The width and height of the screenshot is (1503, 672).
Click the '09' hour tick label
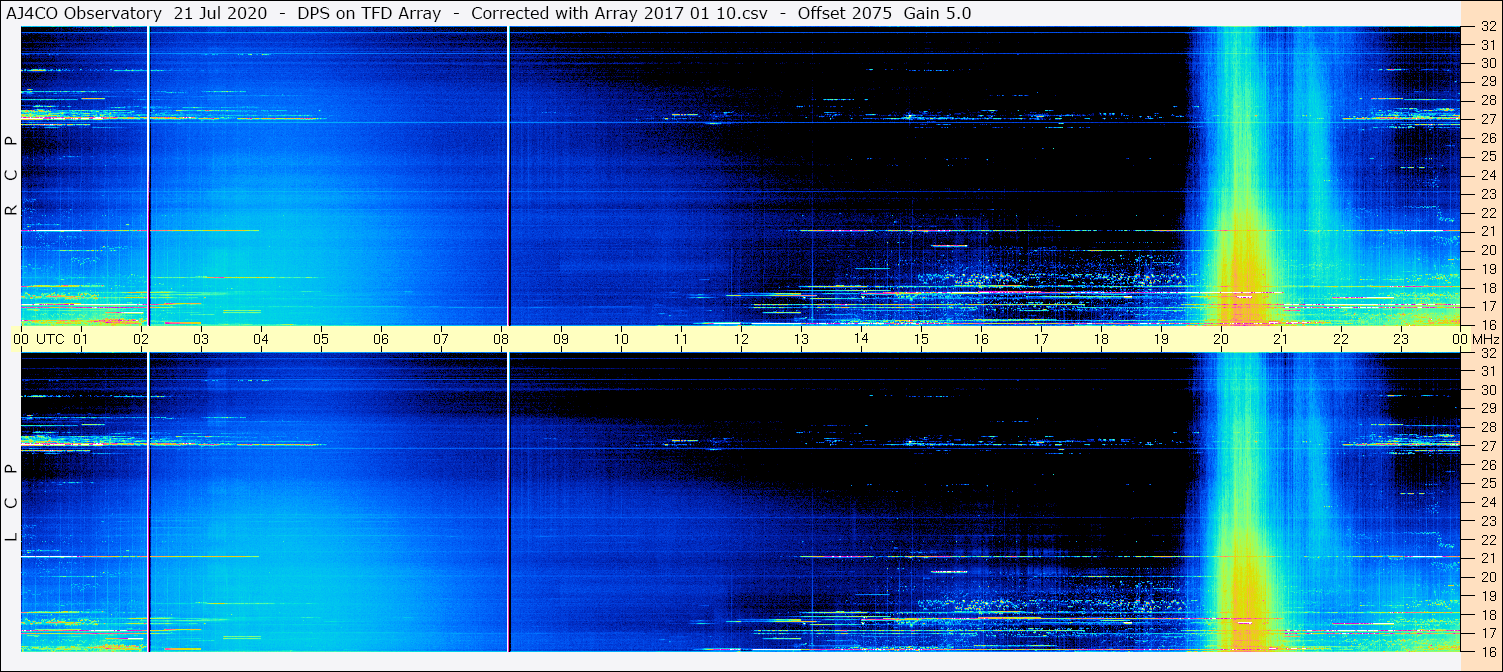coord(561,339)
